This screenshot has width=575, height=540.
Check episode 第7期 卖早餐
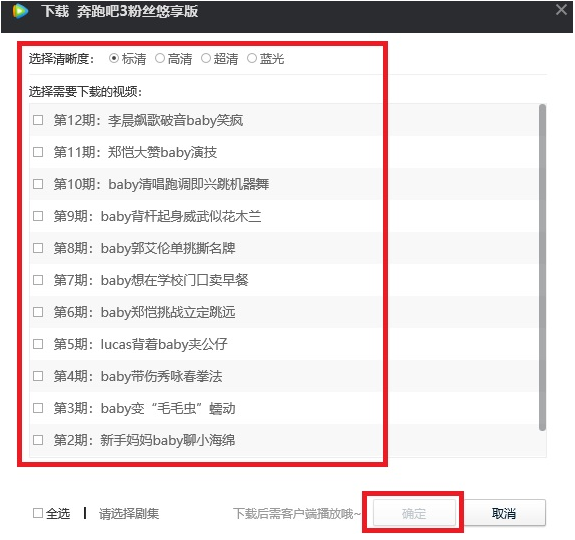38,280
